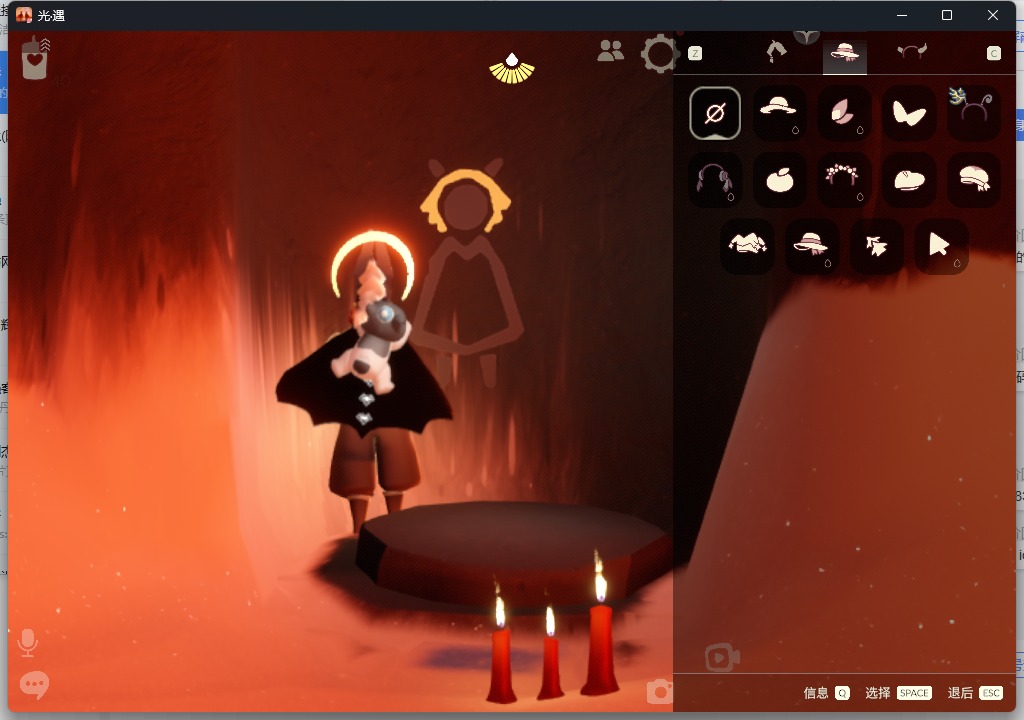Screen dimensions: 1024x720
Task: Open the horns accessory tab
Action: point(911,53)
